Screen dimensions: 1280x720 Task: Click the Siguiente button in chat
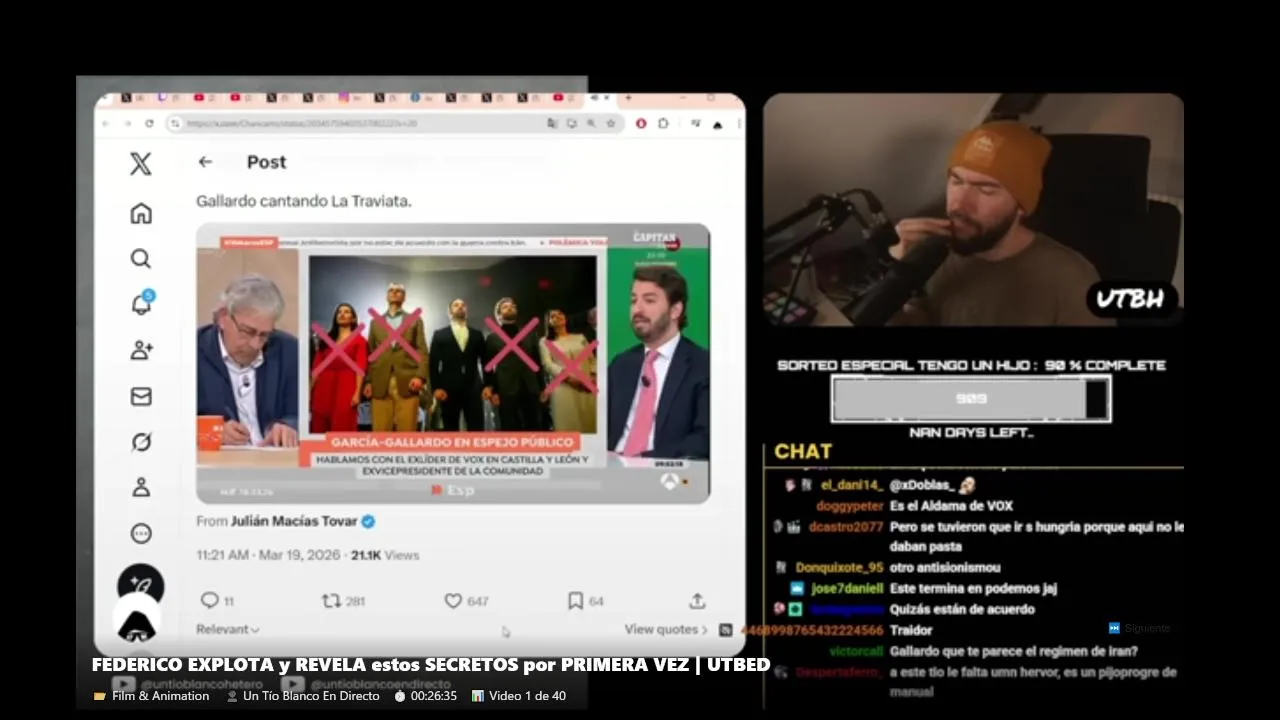click(1140, 628)
